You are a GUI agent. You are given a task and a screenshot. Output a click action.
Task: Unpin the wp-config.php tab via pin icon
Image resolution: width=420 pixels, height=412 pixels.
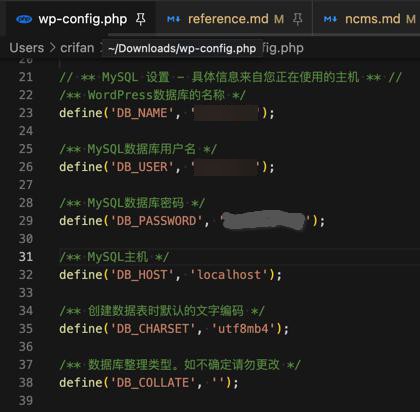click(141, 19)
